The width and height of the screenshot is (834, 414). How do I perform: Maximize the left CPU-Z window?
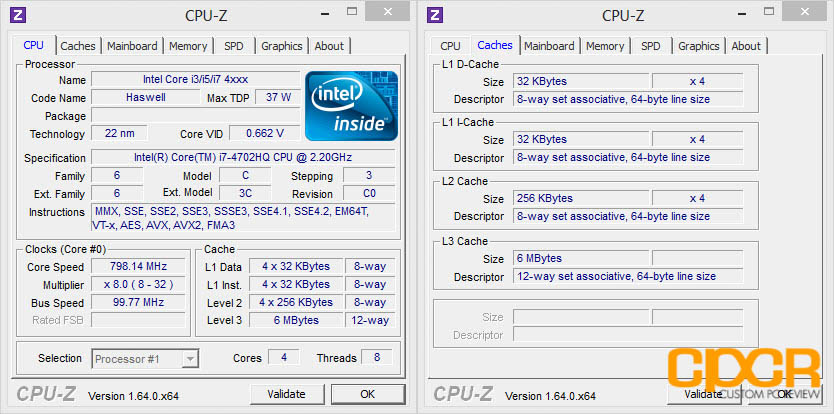pyautogui.click(x=352, y=11)
